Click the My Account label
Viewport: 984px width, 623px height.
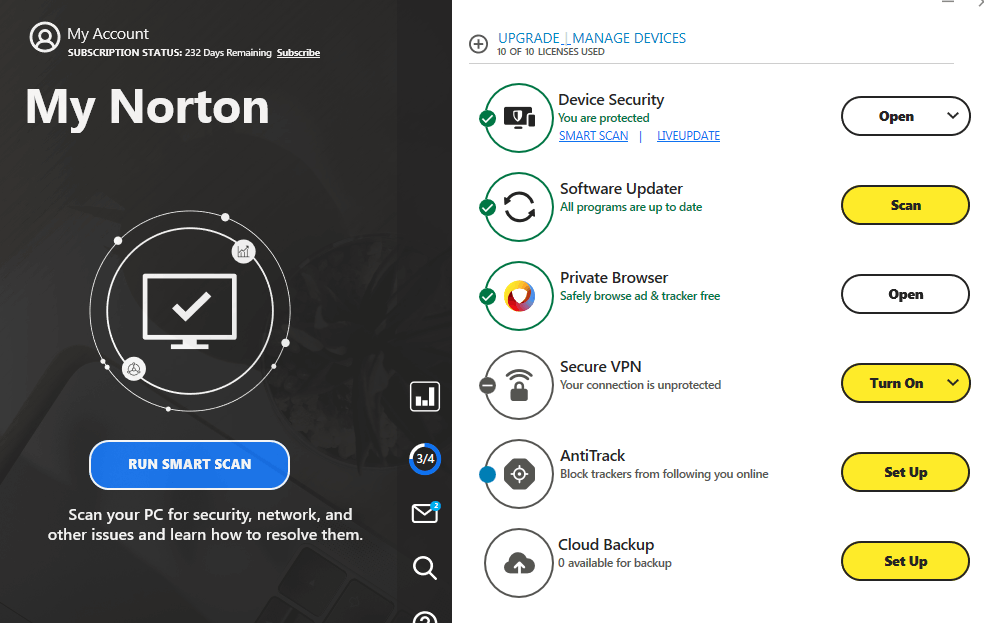point(108,34)
